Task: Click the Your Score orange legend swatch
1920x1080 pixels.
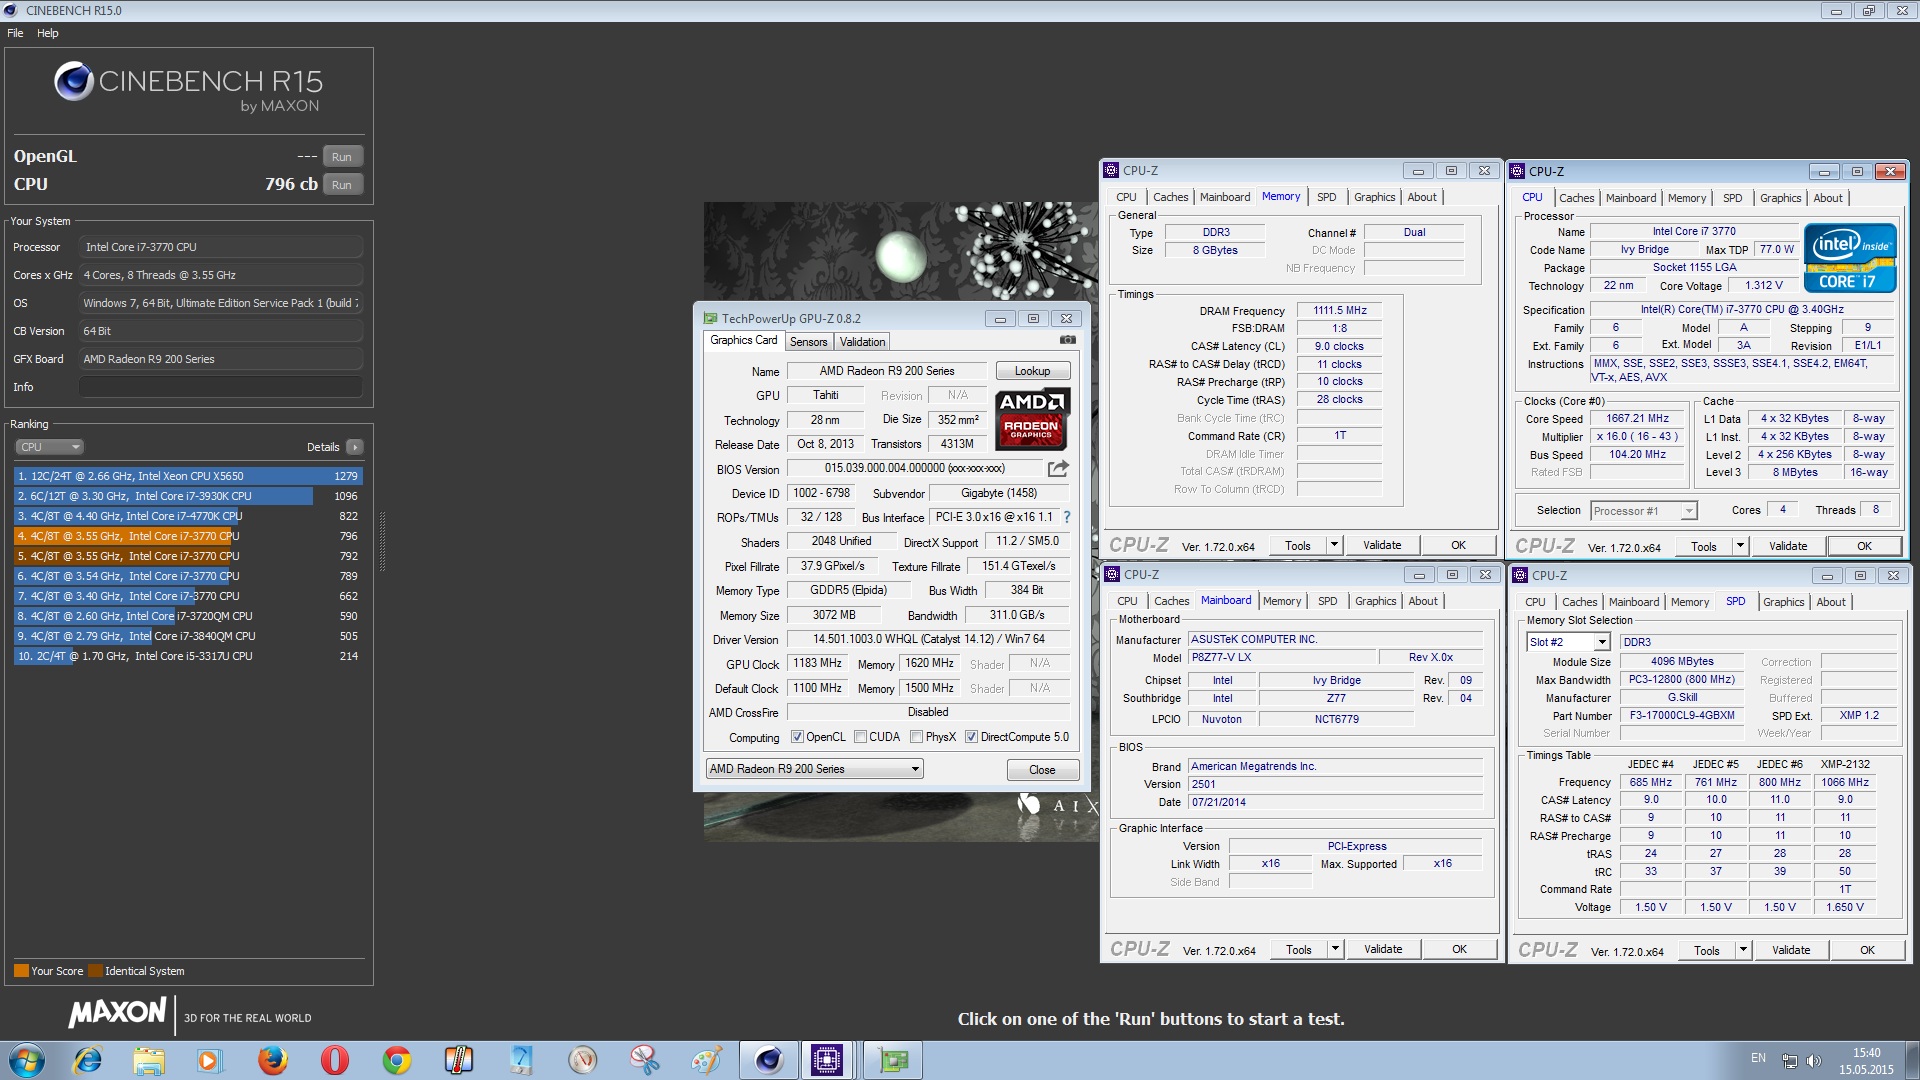Action: pos(21,971)
